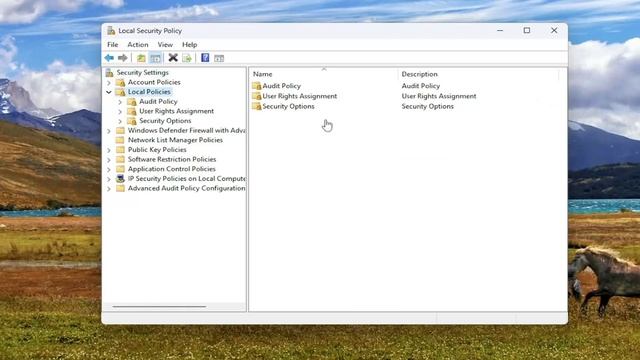Select Audit Policy label in left tree
The image size is (640, 360).
coord(158,102)
